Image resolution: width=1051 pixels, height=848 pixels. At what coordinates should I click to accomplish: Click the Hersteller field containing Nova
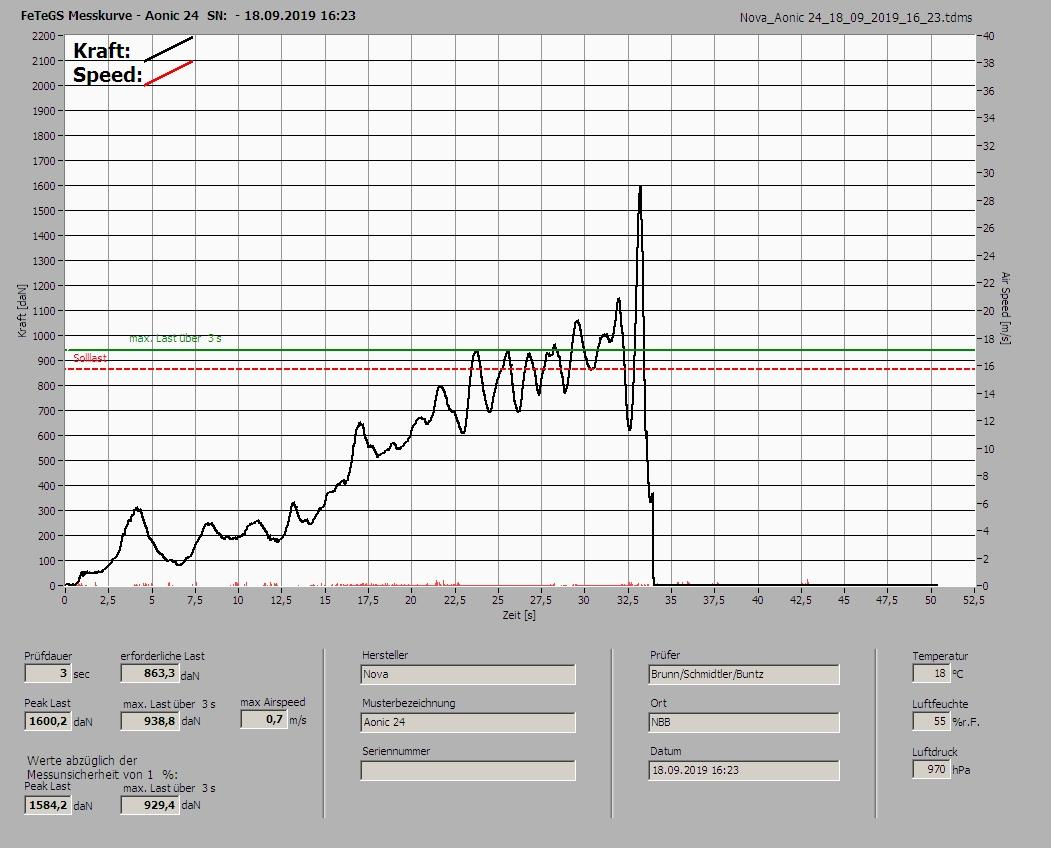tap(468, 674)
